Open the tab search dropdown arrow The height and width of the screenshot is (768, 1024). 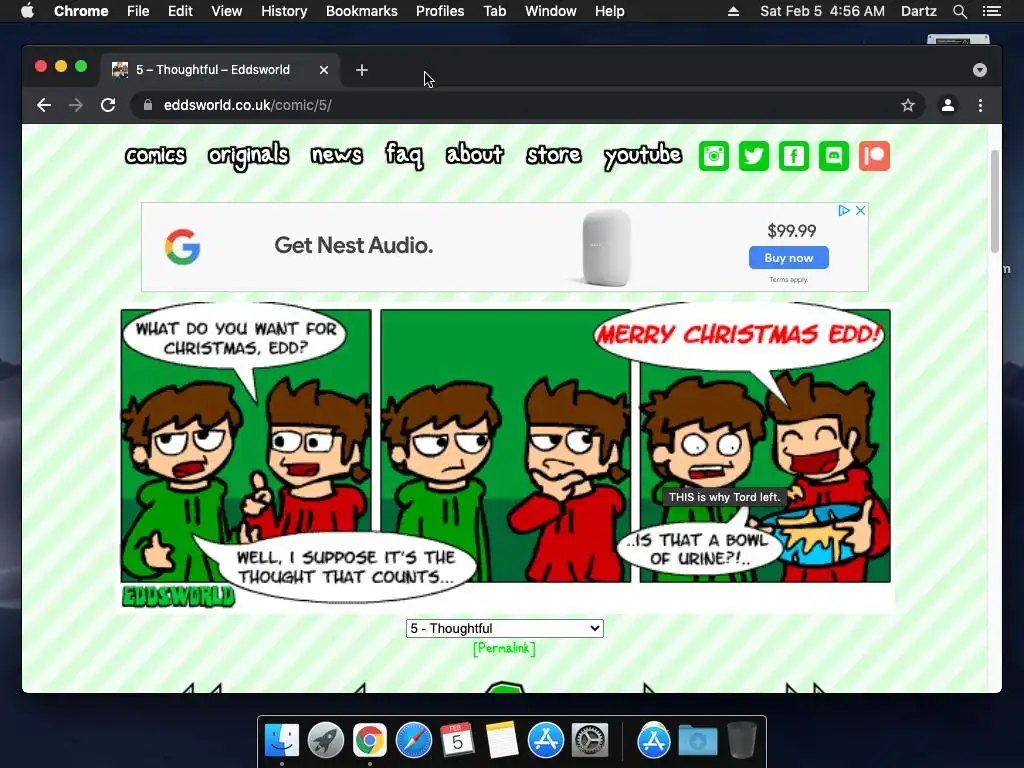click(980, 70)
